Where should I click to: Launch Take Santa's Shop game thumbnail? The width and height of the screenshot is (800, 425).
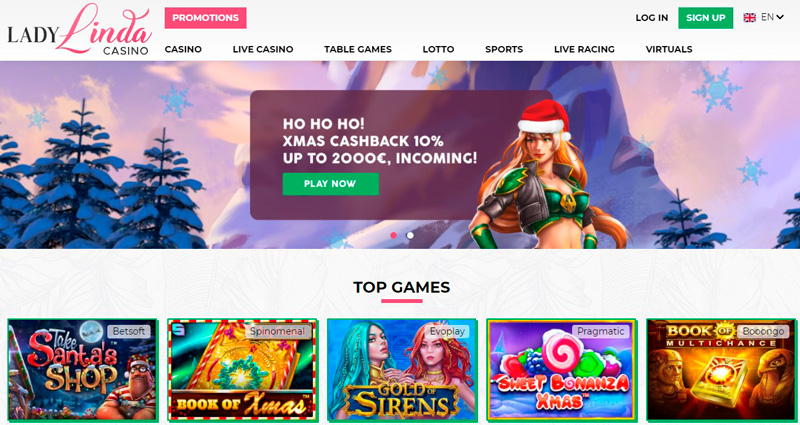coord(83,370)
